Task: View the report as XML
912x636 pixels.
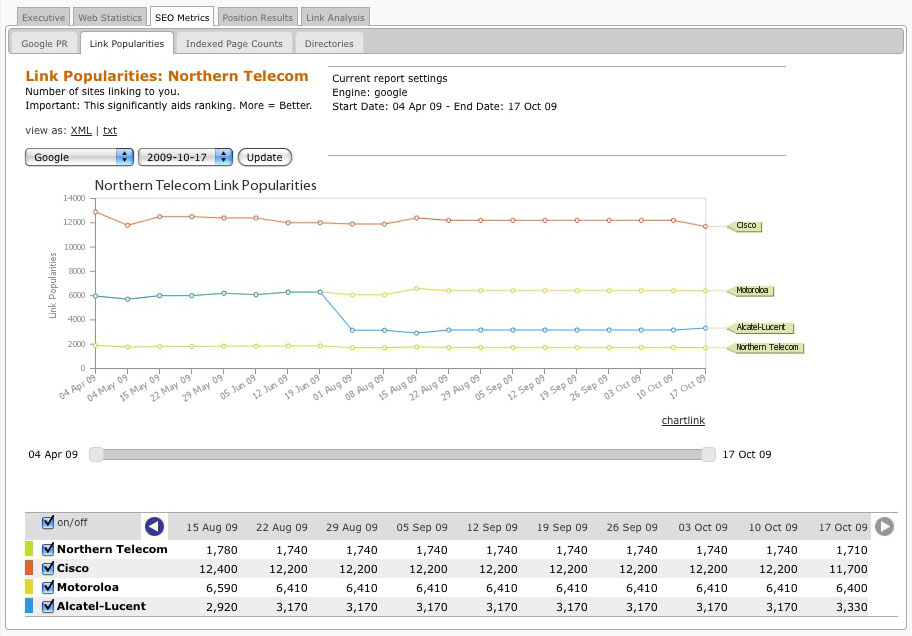Action: tap(81, 130)
